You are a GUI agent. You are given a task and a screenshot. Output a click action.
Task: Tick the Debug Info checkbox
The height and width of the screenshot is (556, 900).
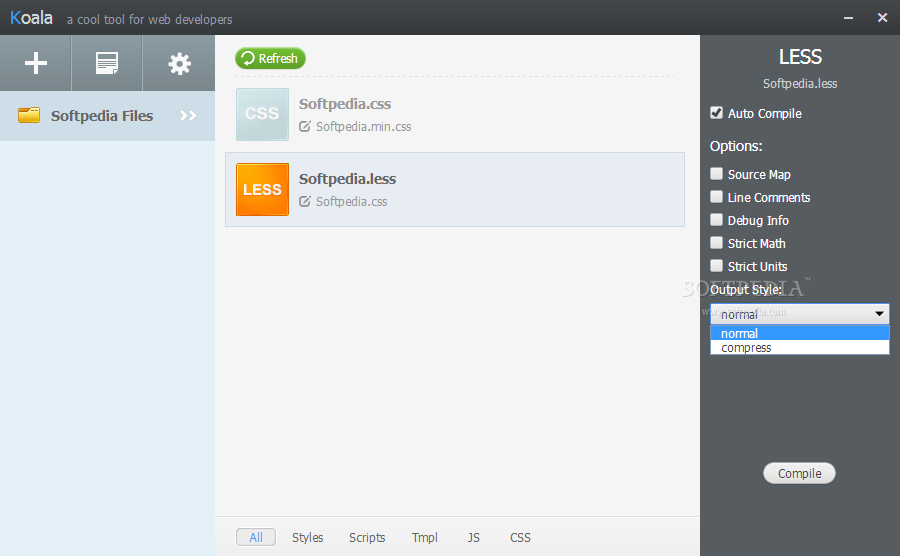click(x=716, y=220)
